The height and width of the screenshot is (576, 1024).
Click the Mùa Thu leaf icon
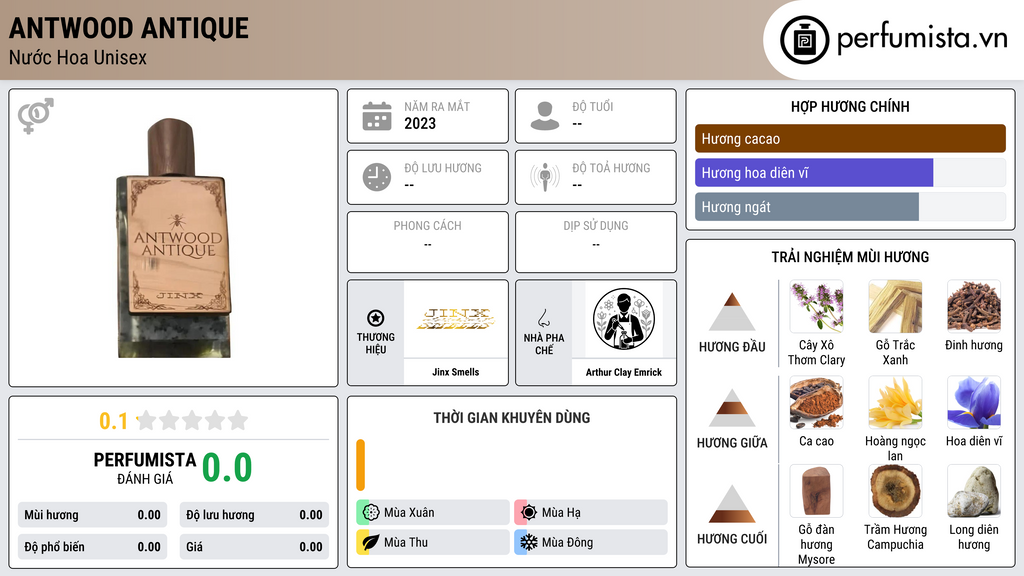point(371,542)
